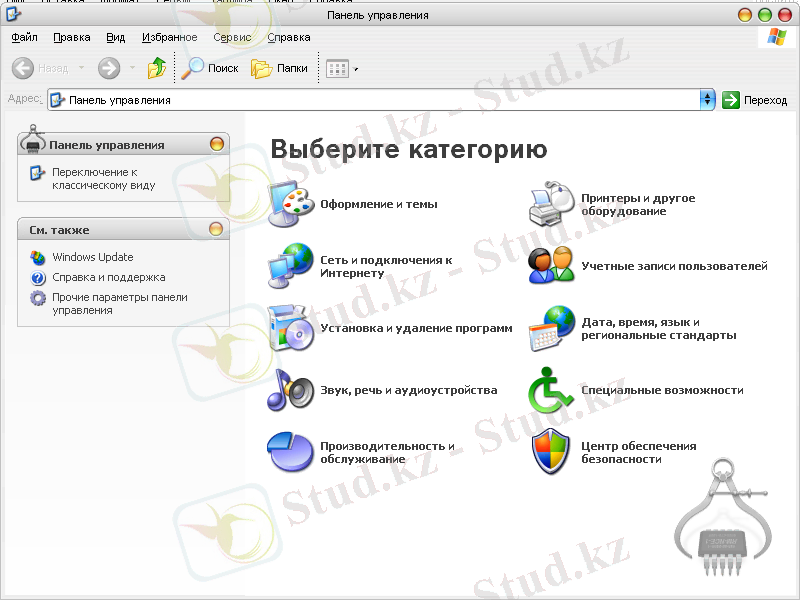Toggle the Folders pane button

(279, 68)
